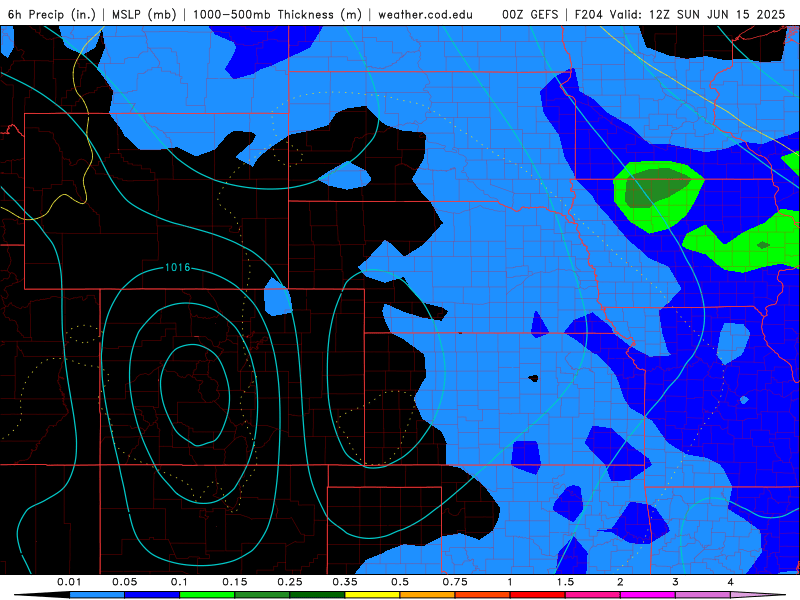Screen dimensions: 800x600
Task: Click the hot pink swatch after 1.5
Action: [593, 595]
